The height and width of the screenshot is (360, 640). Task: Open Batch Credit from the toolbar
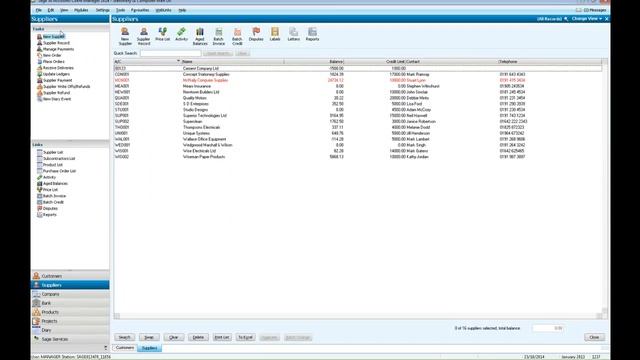(x=237, y=36)
